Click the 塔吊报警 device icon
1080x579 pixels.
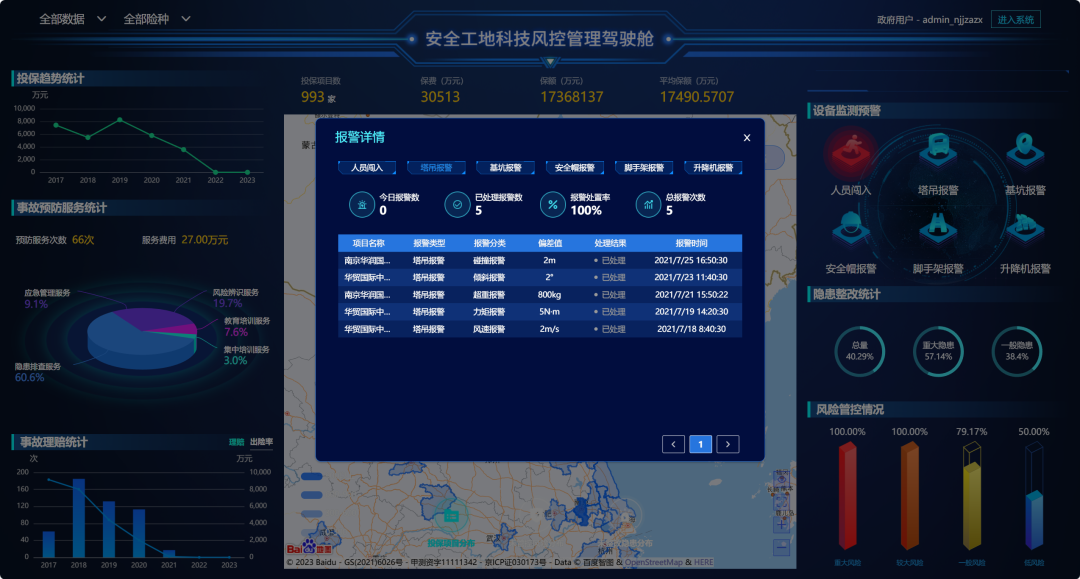point(937,152)
